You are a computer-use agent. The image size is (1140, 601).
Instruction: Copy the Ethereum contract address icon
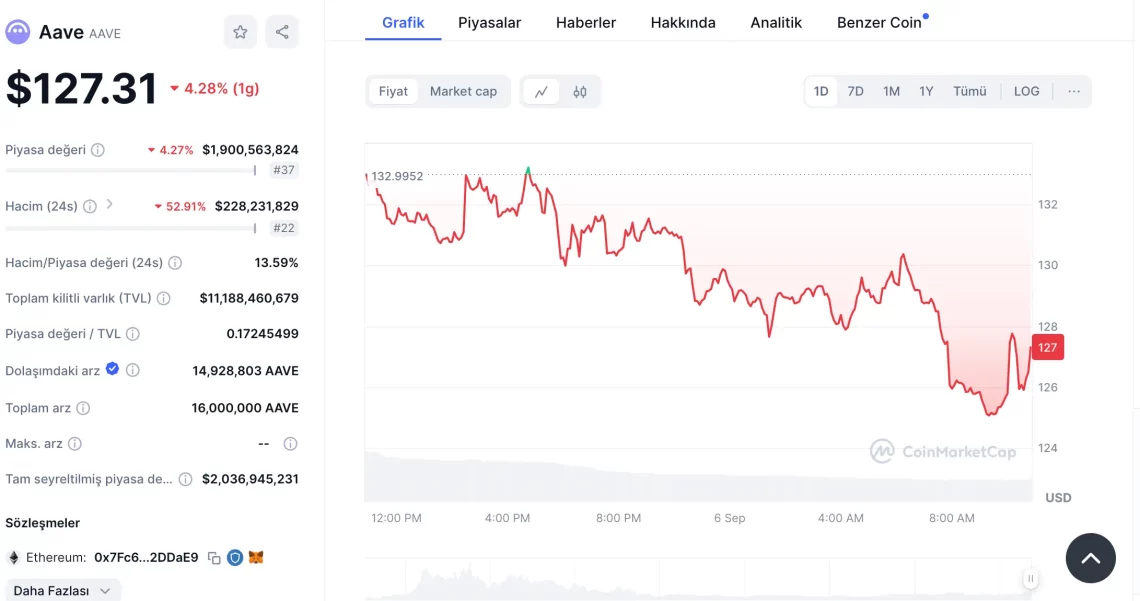coord(214,558)
